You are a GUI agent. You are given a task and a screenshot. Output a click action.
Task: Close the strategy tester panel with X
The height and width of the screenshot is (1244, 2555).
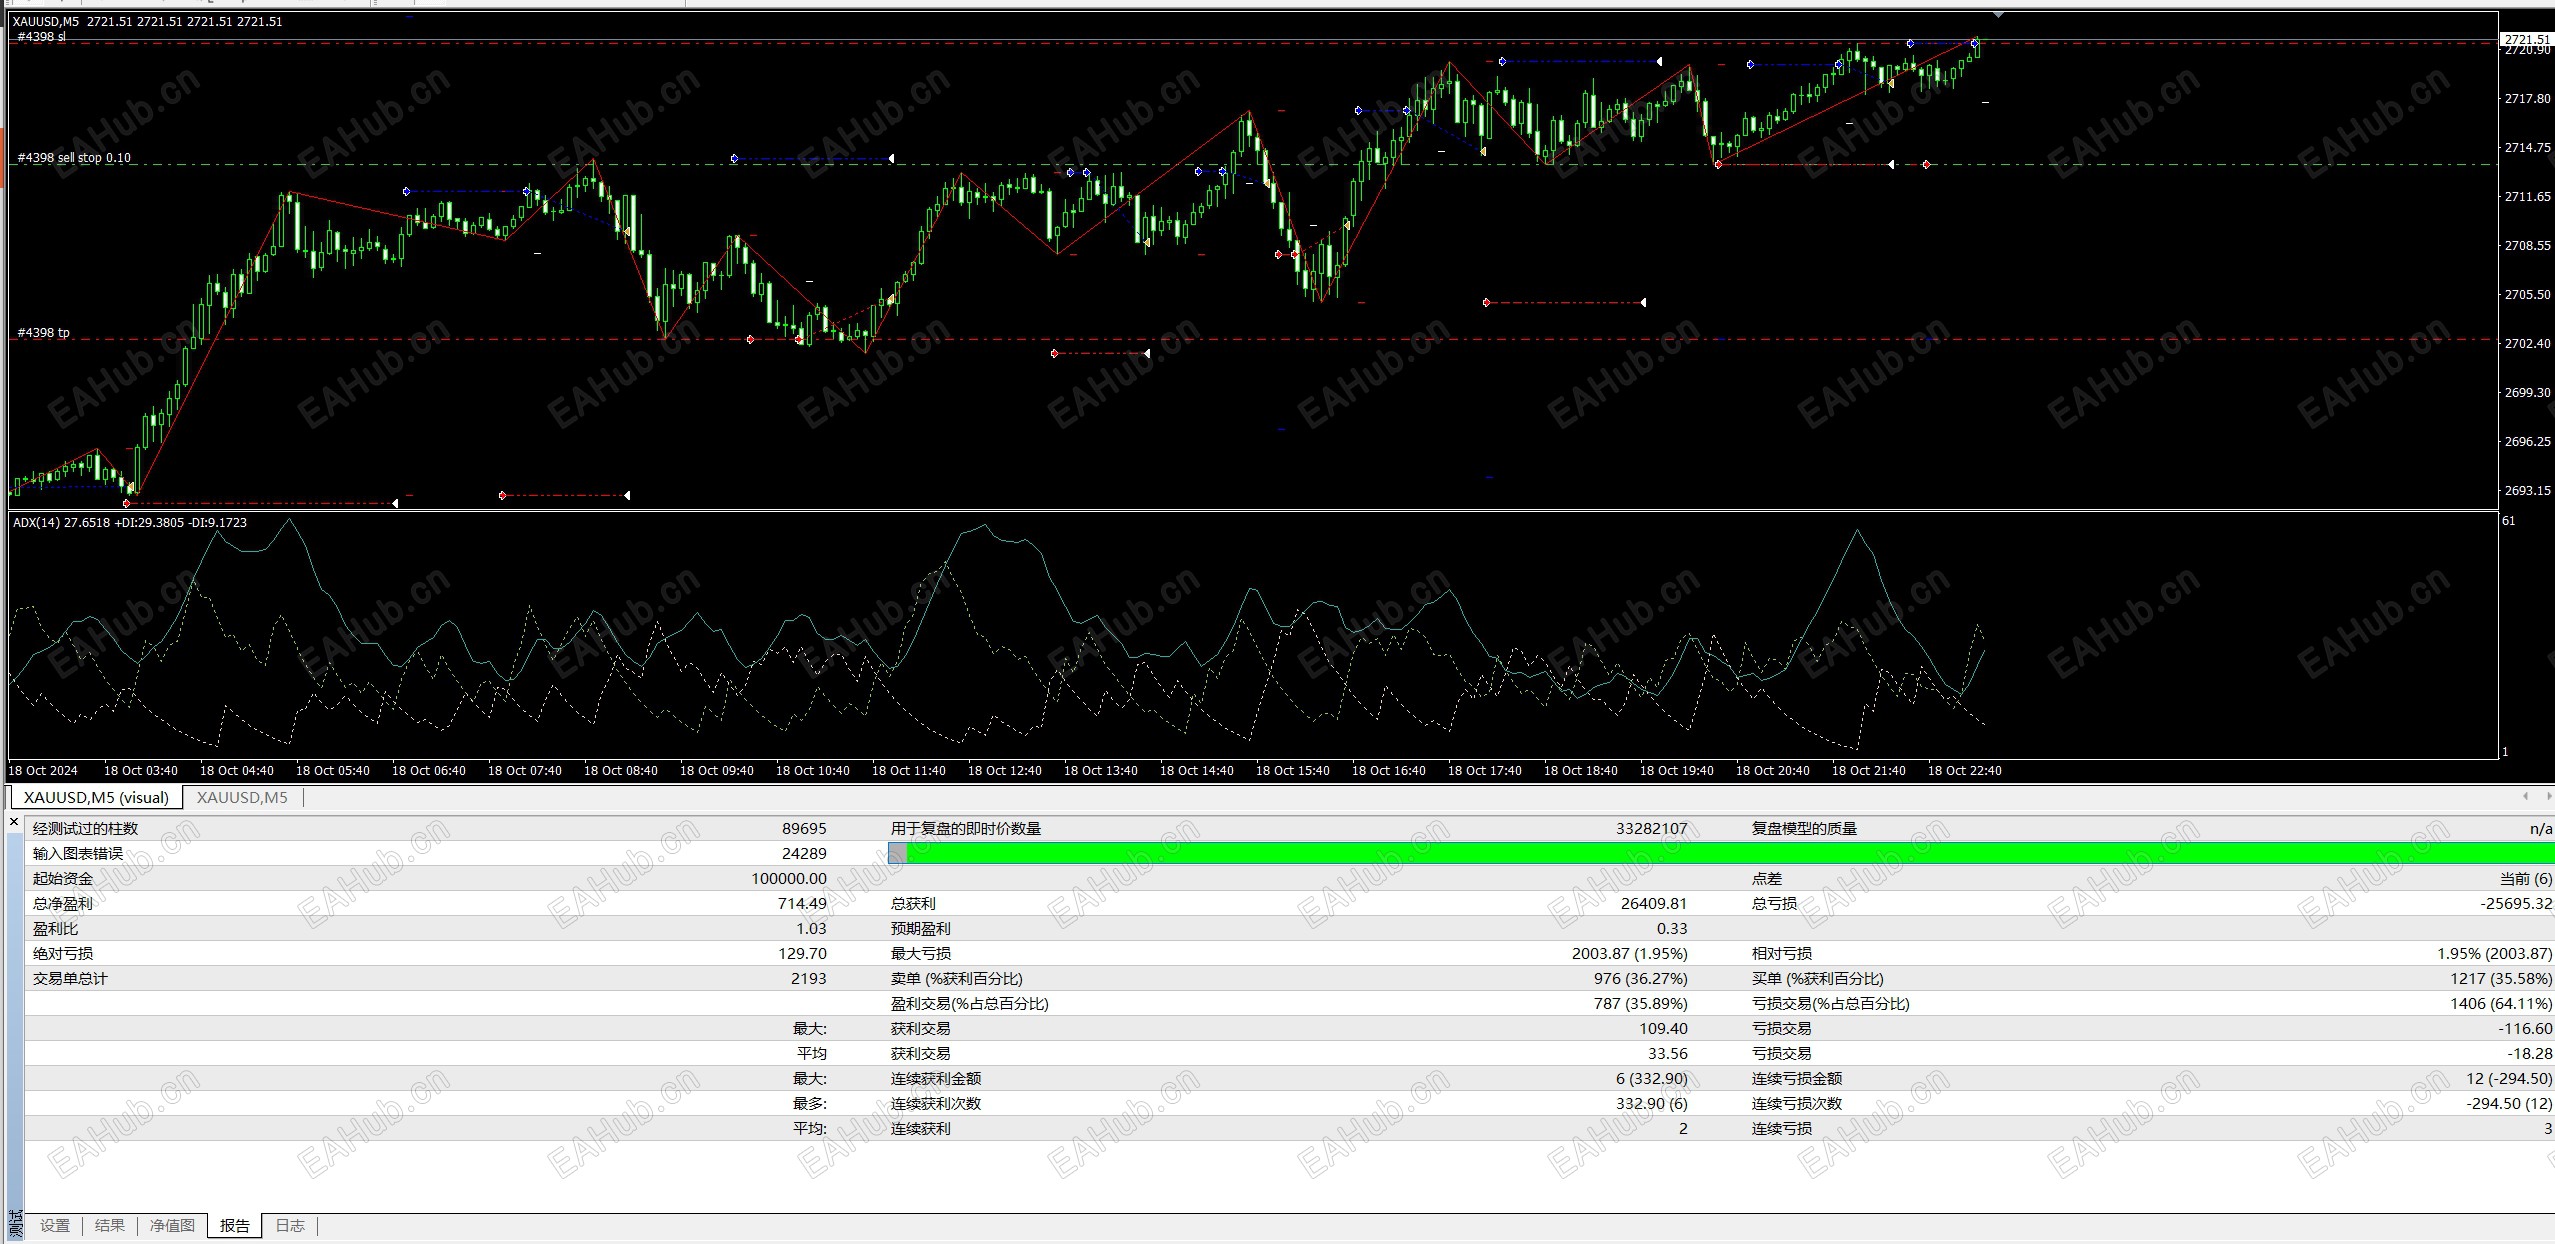tap(14, 822)
